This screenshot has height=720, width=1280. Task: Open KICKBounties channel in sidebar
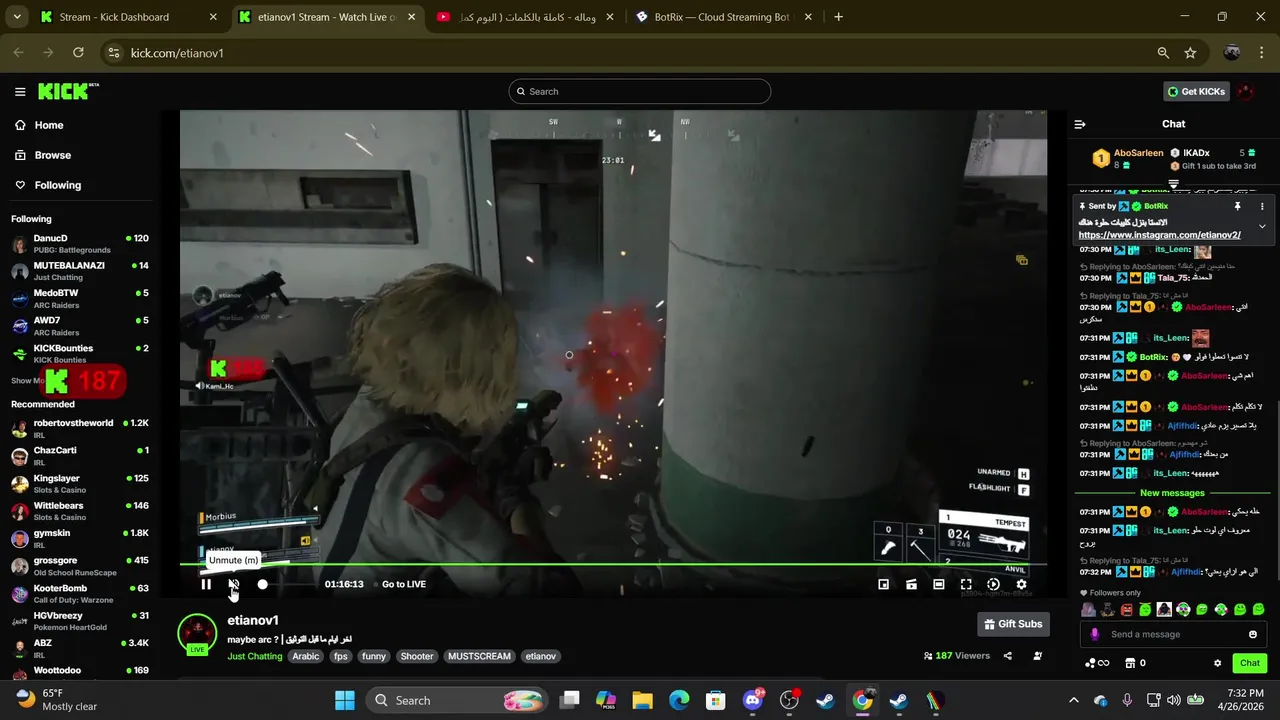point(80,353)
